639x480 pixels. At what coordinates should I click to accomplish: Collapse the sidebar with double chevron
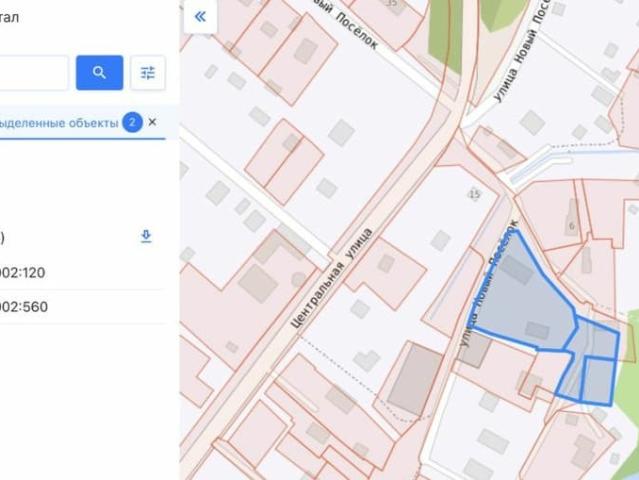(x=200, y=17)
